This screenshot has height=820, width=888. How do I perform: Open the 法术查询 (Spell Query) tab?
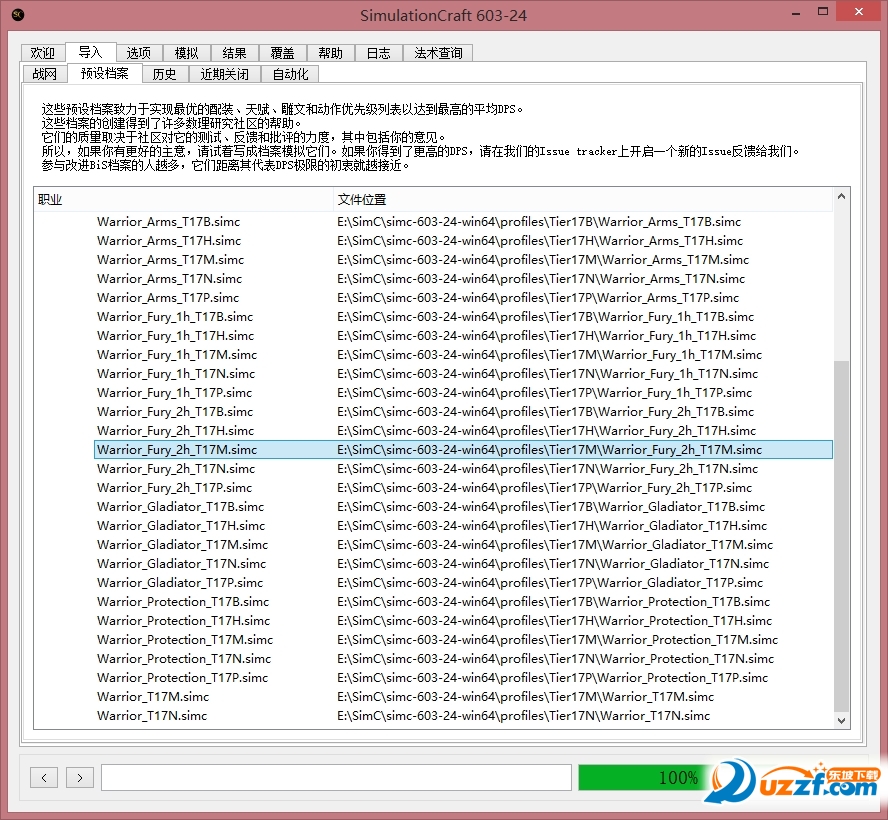438,52
